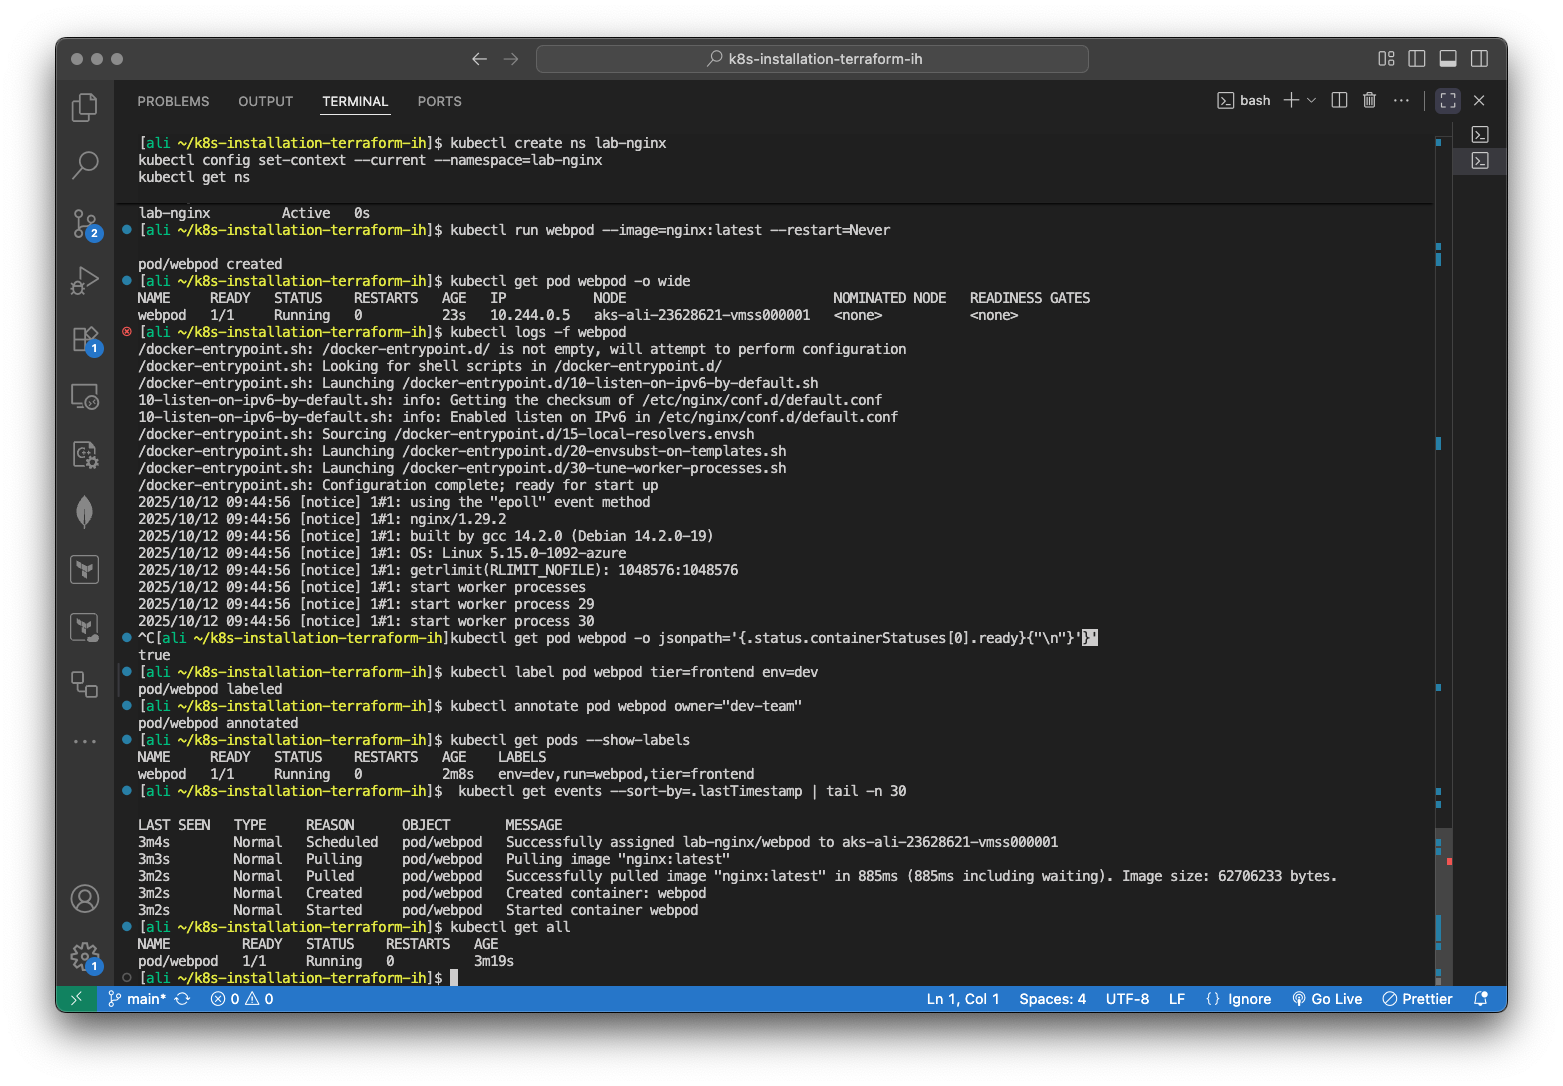1563x1086 pixels.
Task: Open the Remote Explorer icon
Action: pos(85,397)
